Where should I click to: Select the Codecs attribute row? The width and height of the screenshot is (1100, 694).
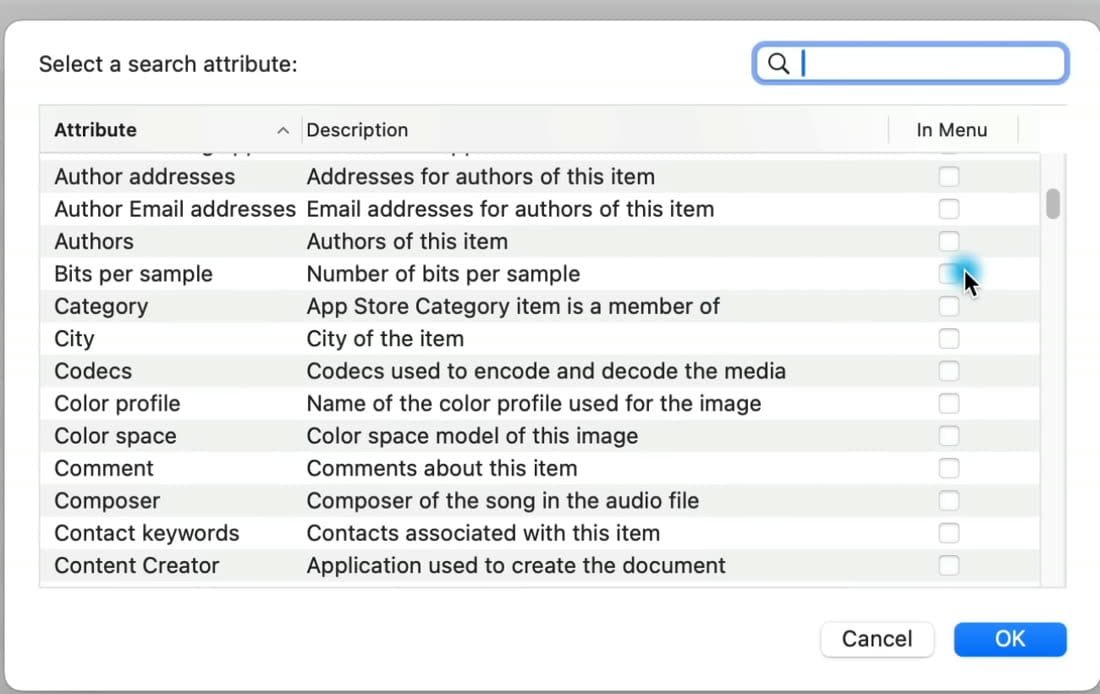coord(540,371)
